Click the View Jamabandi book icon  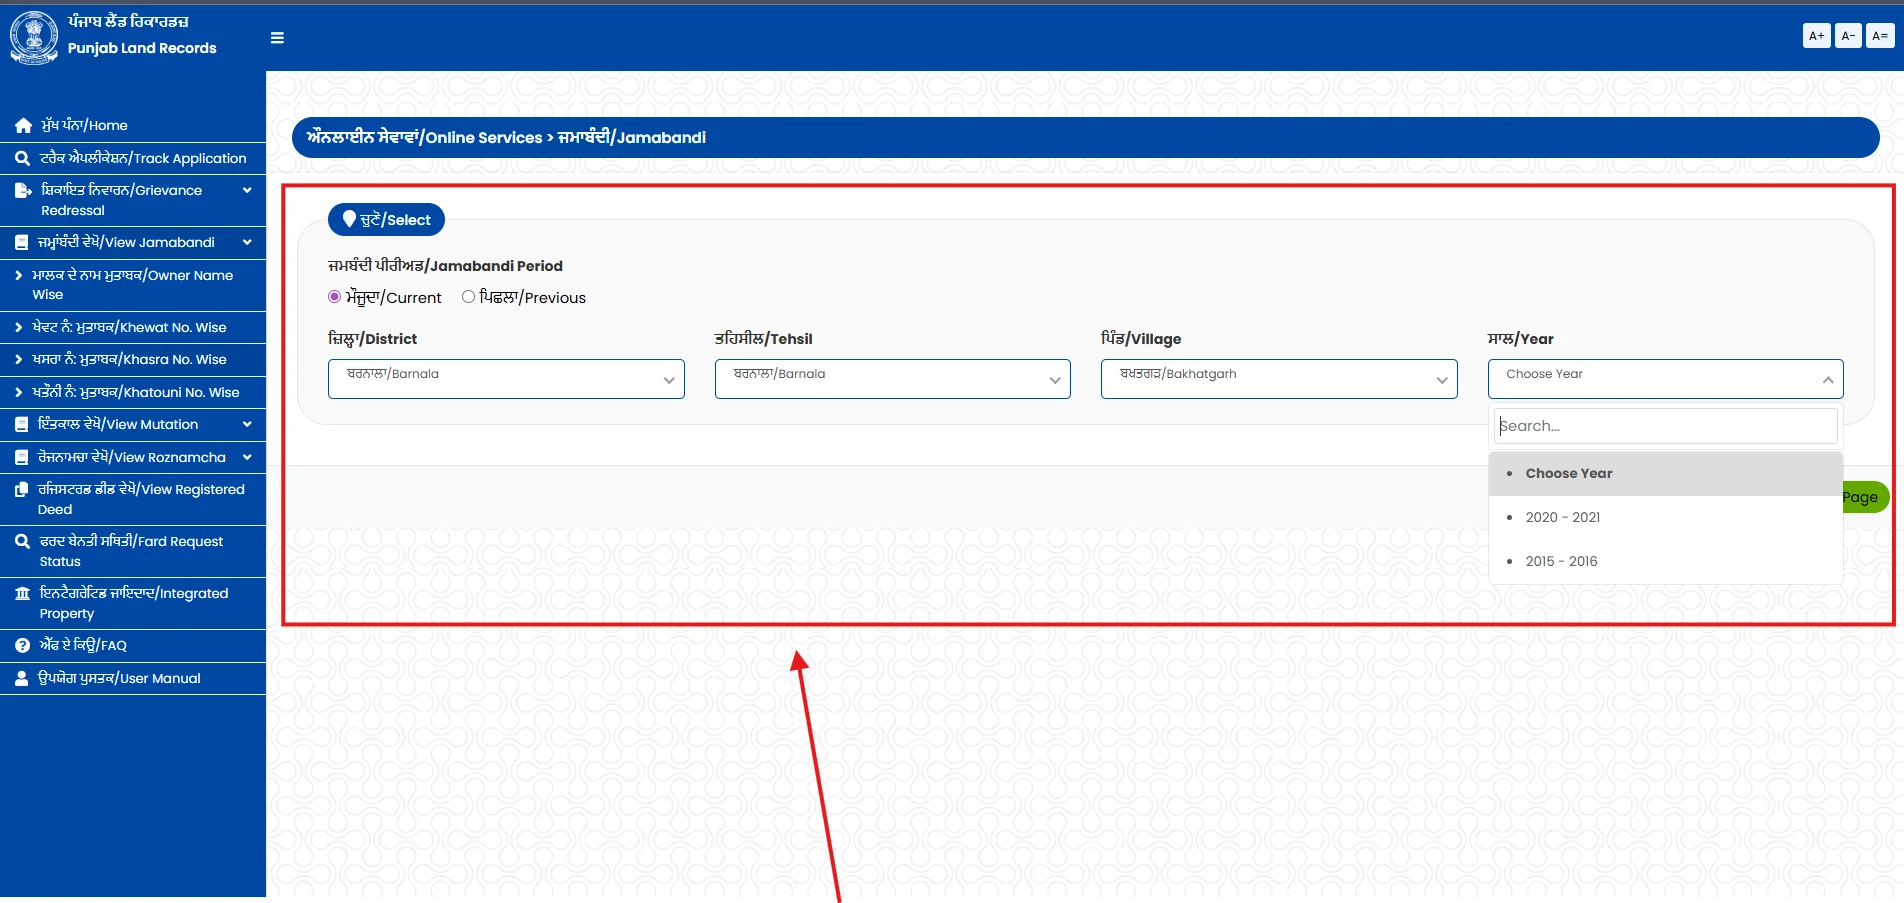point(22,242)
